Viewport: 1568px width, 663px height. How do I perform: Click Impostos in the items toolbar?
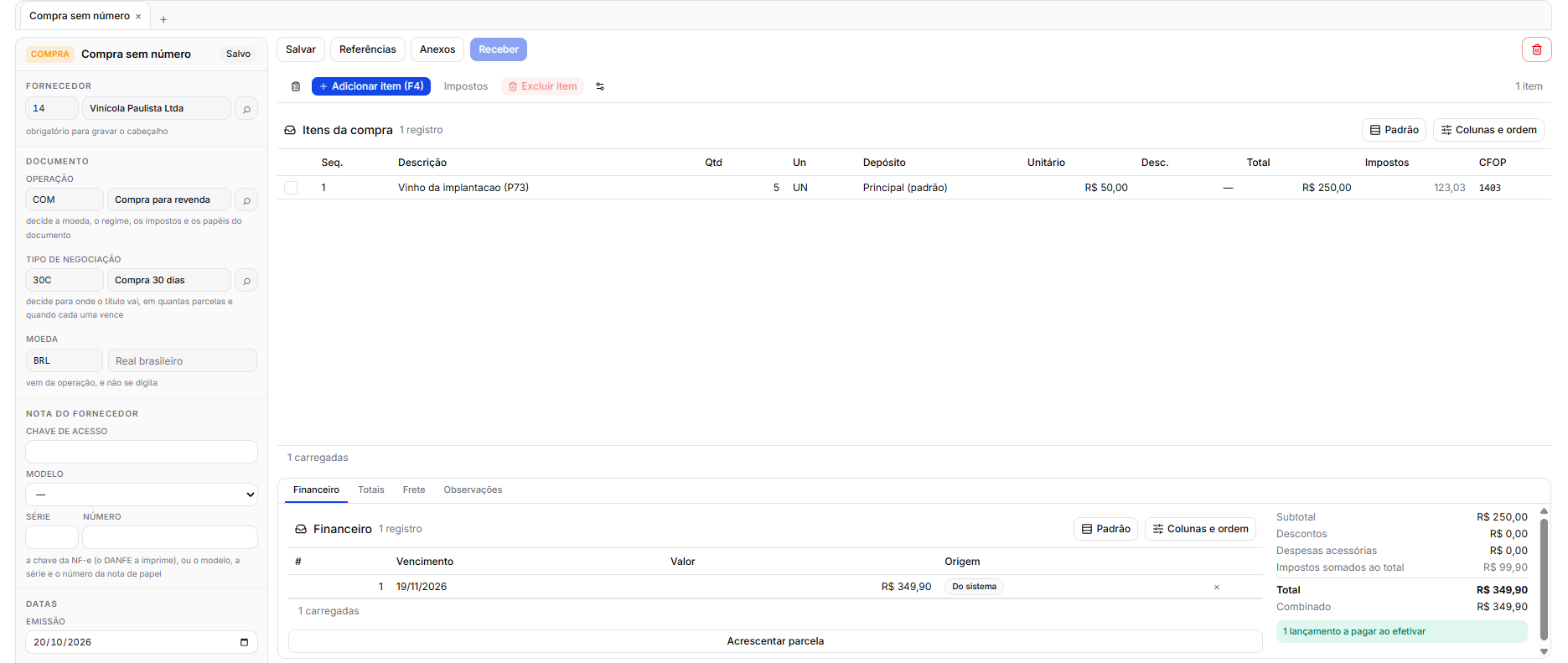tap(466, 87)
